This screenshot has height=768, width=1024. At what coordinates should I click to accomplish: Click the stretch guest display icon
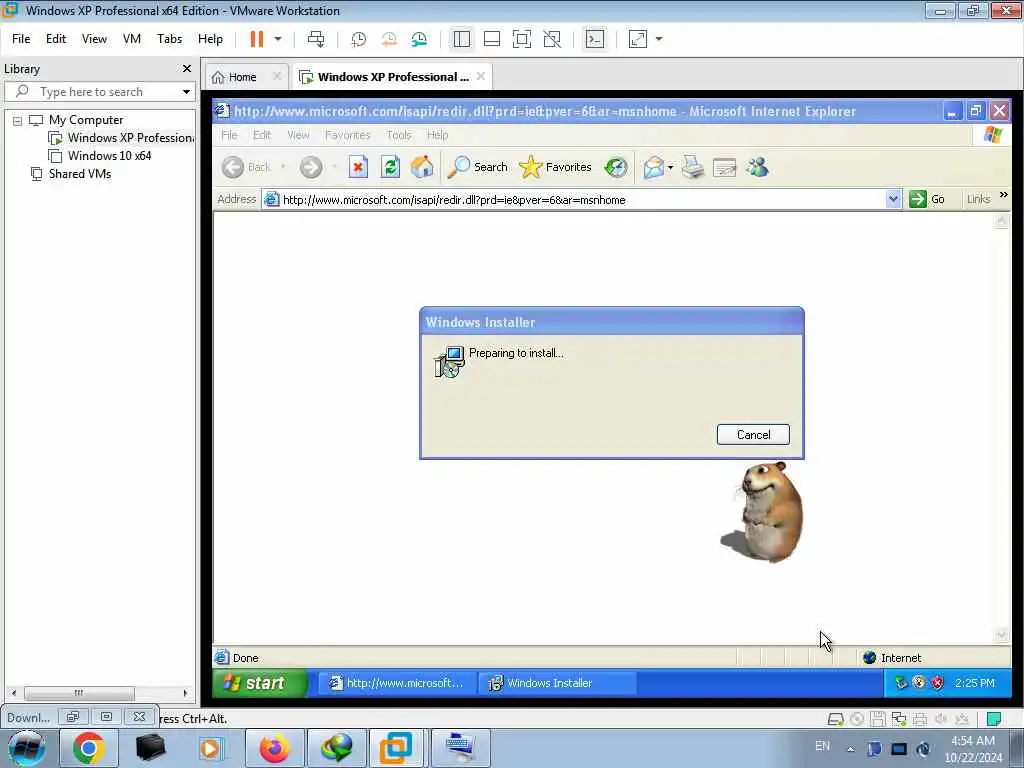click(637, 39)
